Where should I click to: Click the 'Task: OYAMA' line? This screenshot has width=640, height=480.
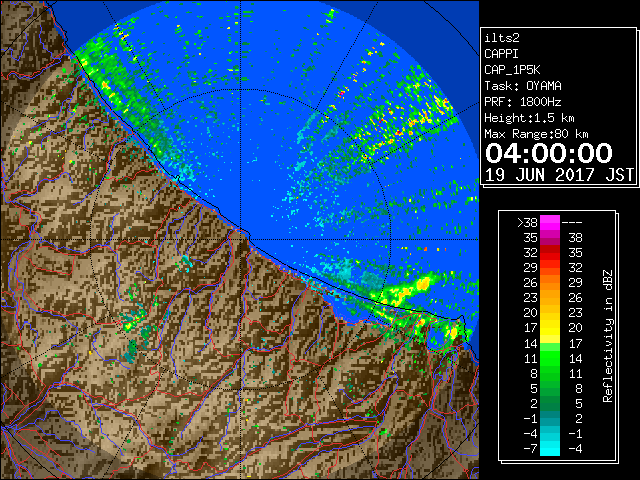pos(523,86)
